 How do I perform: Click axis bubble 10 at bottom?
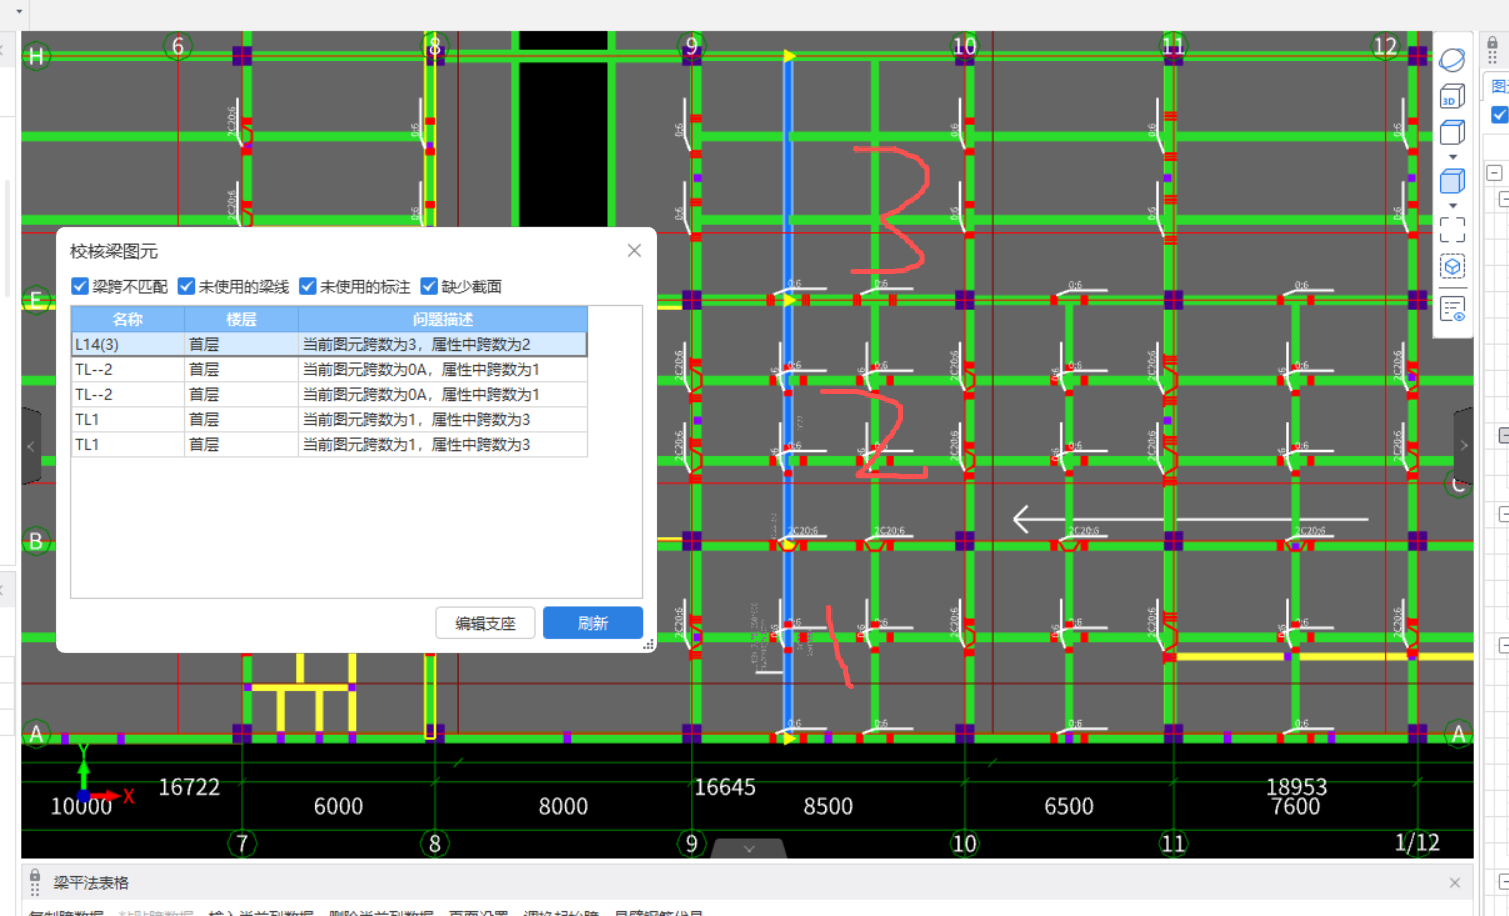click(964, 844)
